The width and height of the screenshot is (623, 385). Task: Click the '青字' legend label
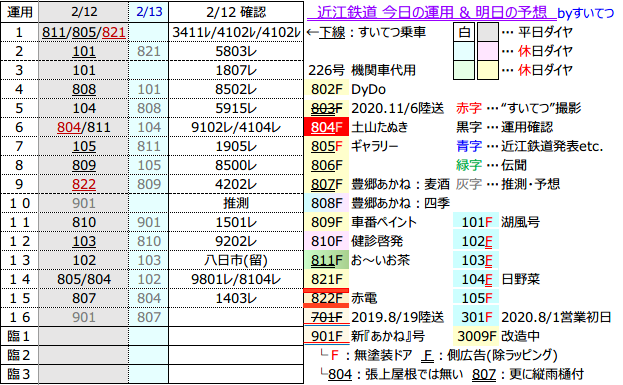click(469, 146)
